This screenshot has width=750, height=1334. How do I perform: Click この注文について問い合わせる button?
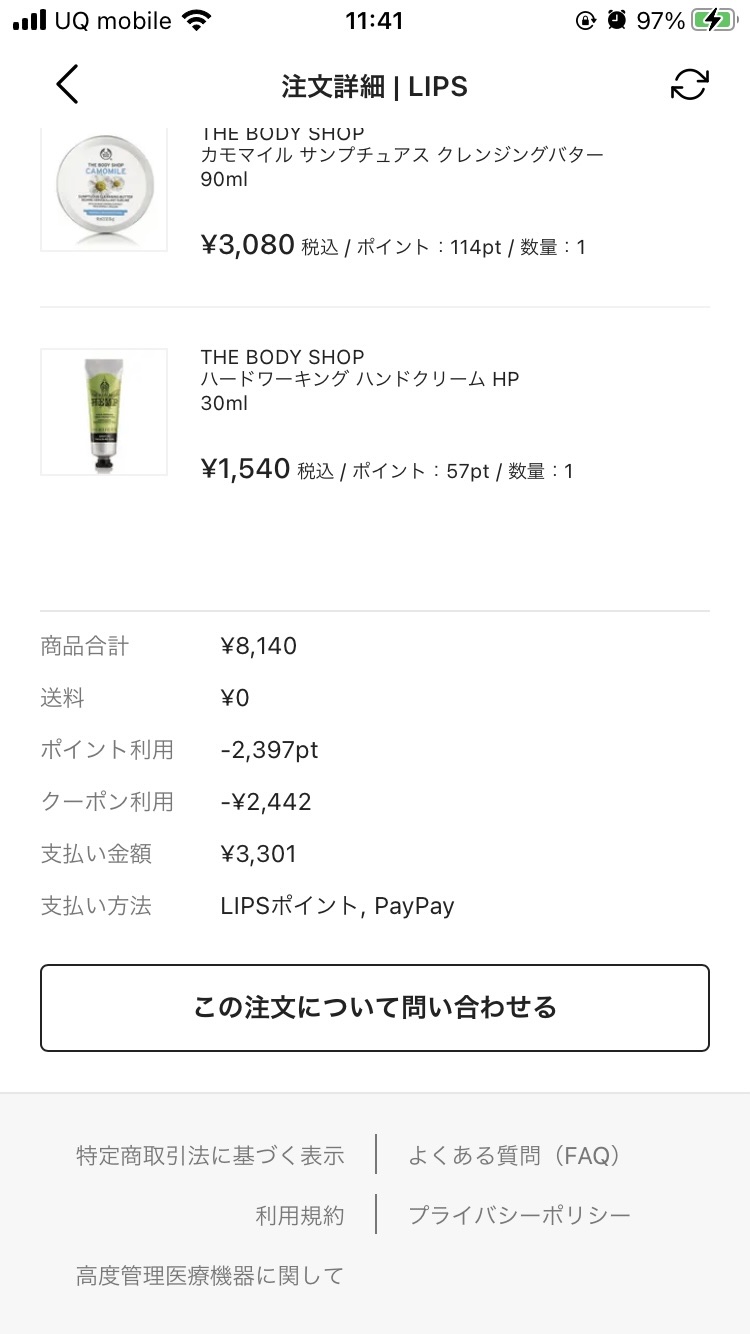coord(375,1008)
